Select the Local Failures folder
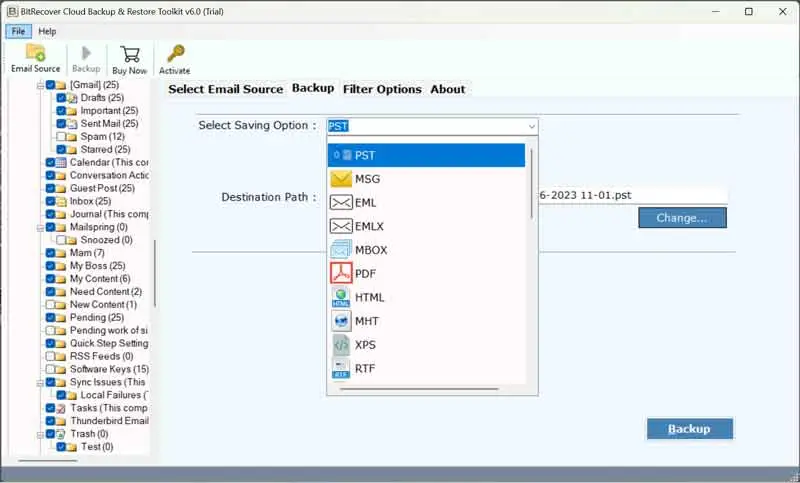Screen dimensions: 800x483 click(114, 395)
